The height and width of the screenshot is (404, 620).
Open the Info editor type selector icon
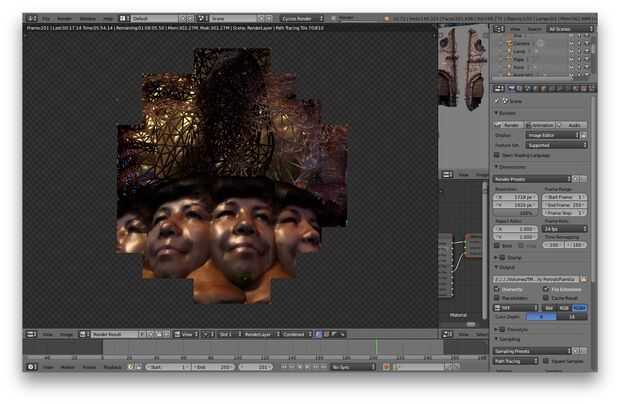click(x=32, y=18)
